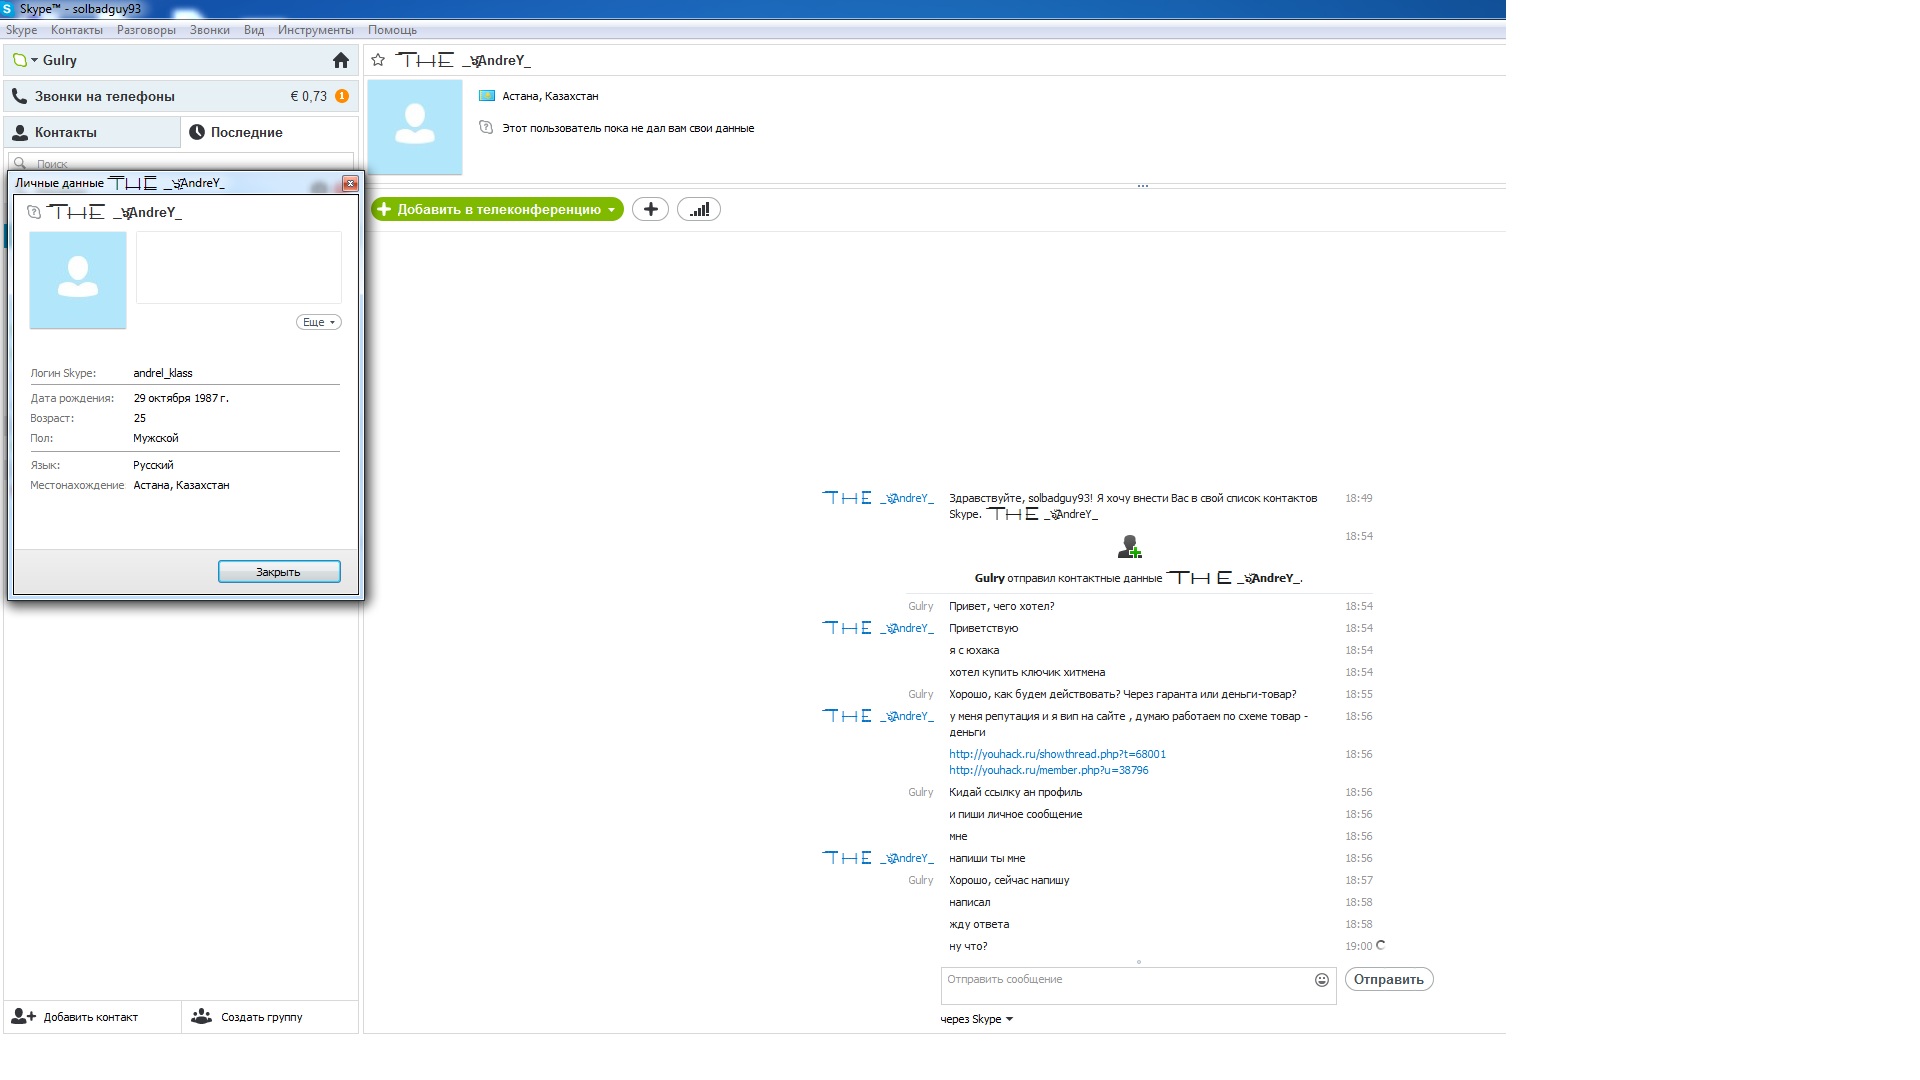Click the Skype credit notification badge
The height and width of the screenshot is (1080, 1920).
pyautogui.click(x=342, y=96)
